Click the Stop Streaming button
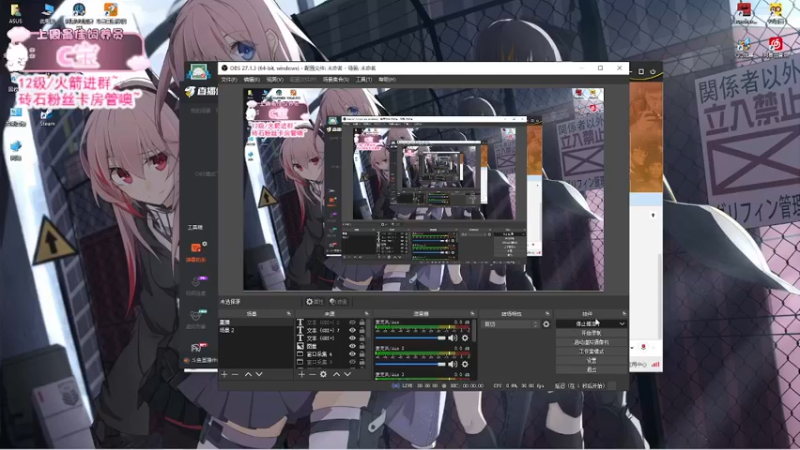Screen dimensions: 800x450 click(587, 323)
